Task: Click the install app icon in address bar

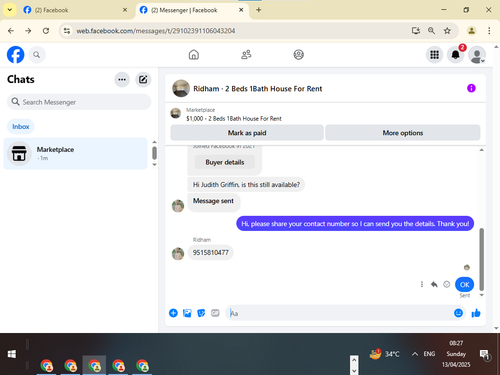Action: click(415, 31)
